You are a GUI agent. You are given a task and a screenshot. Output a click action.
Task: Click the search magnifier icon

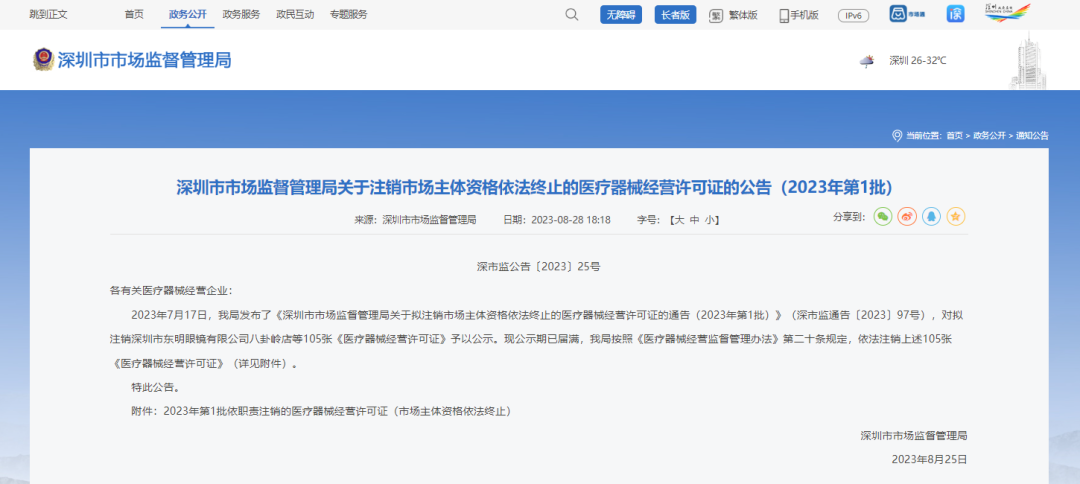[x=572, y=15]
